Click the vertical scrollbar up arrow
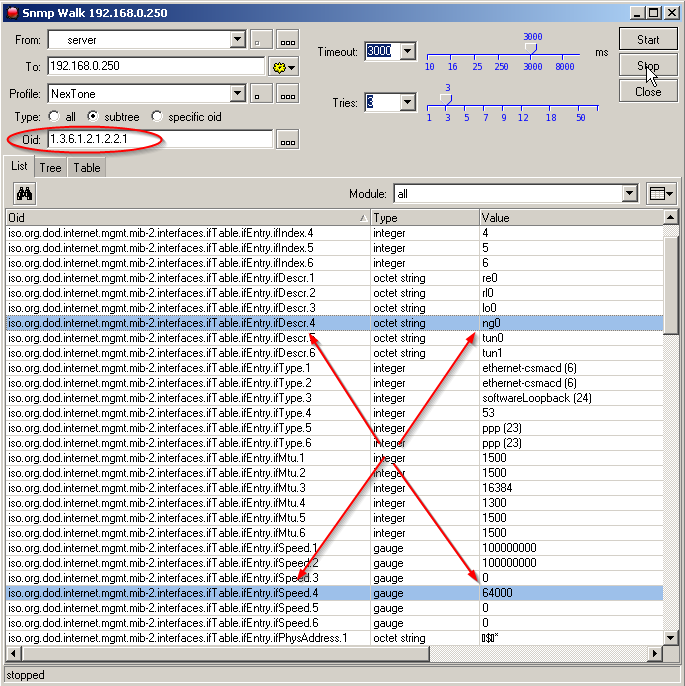The width and height of the screenshot is (685, 686). (670, 217)
